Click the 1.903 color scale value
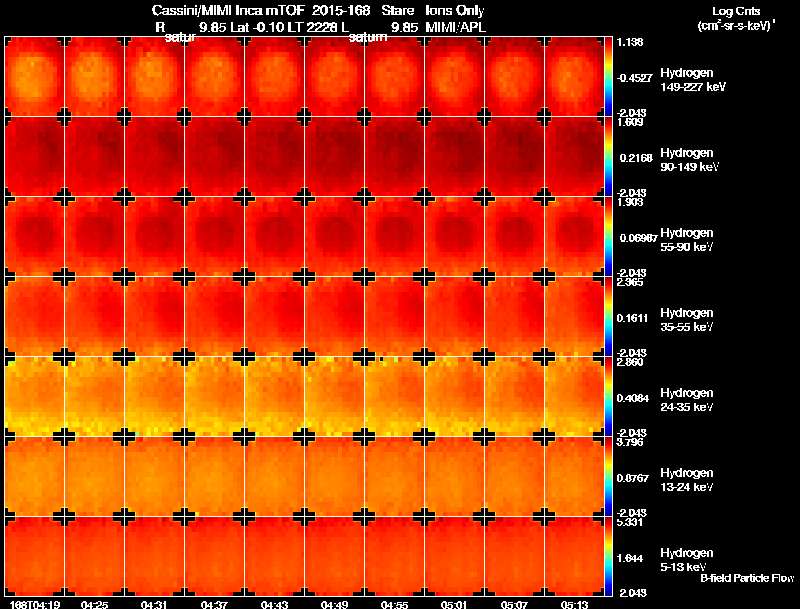 [x=630, y=202]
